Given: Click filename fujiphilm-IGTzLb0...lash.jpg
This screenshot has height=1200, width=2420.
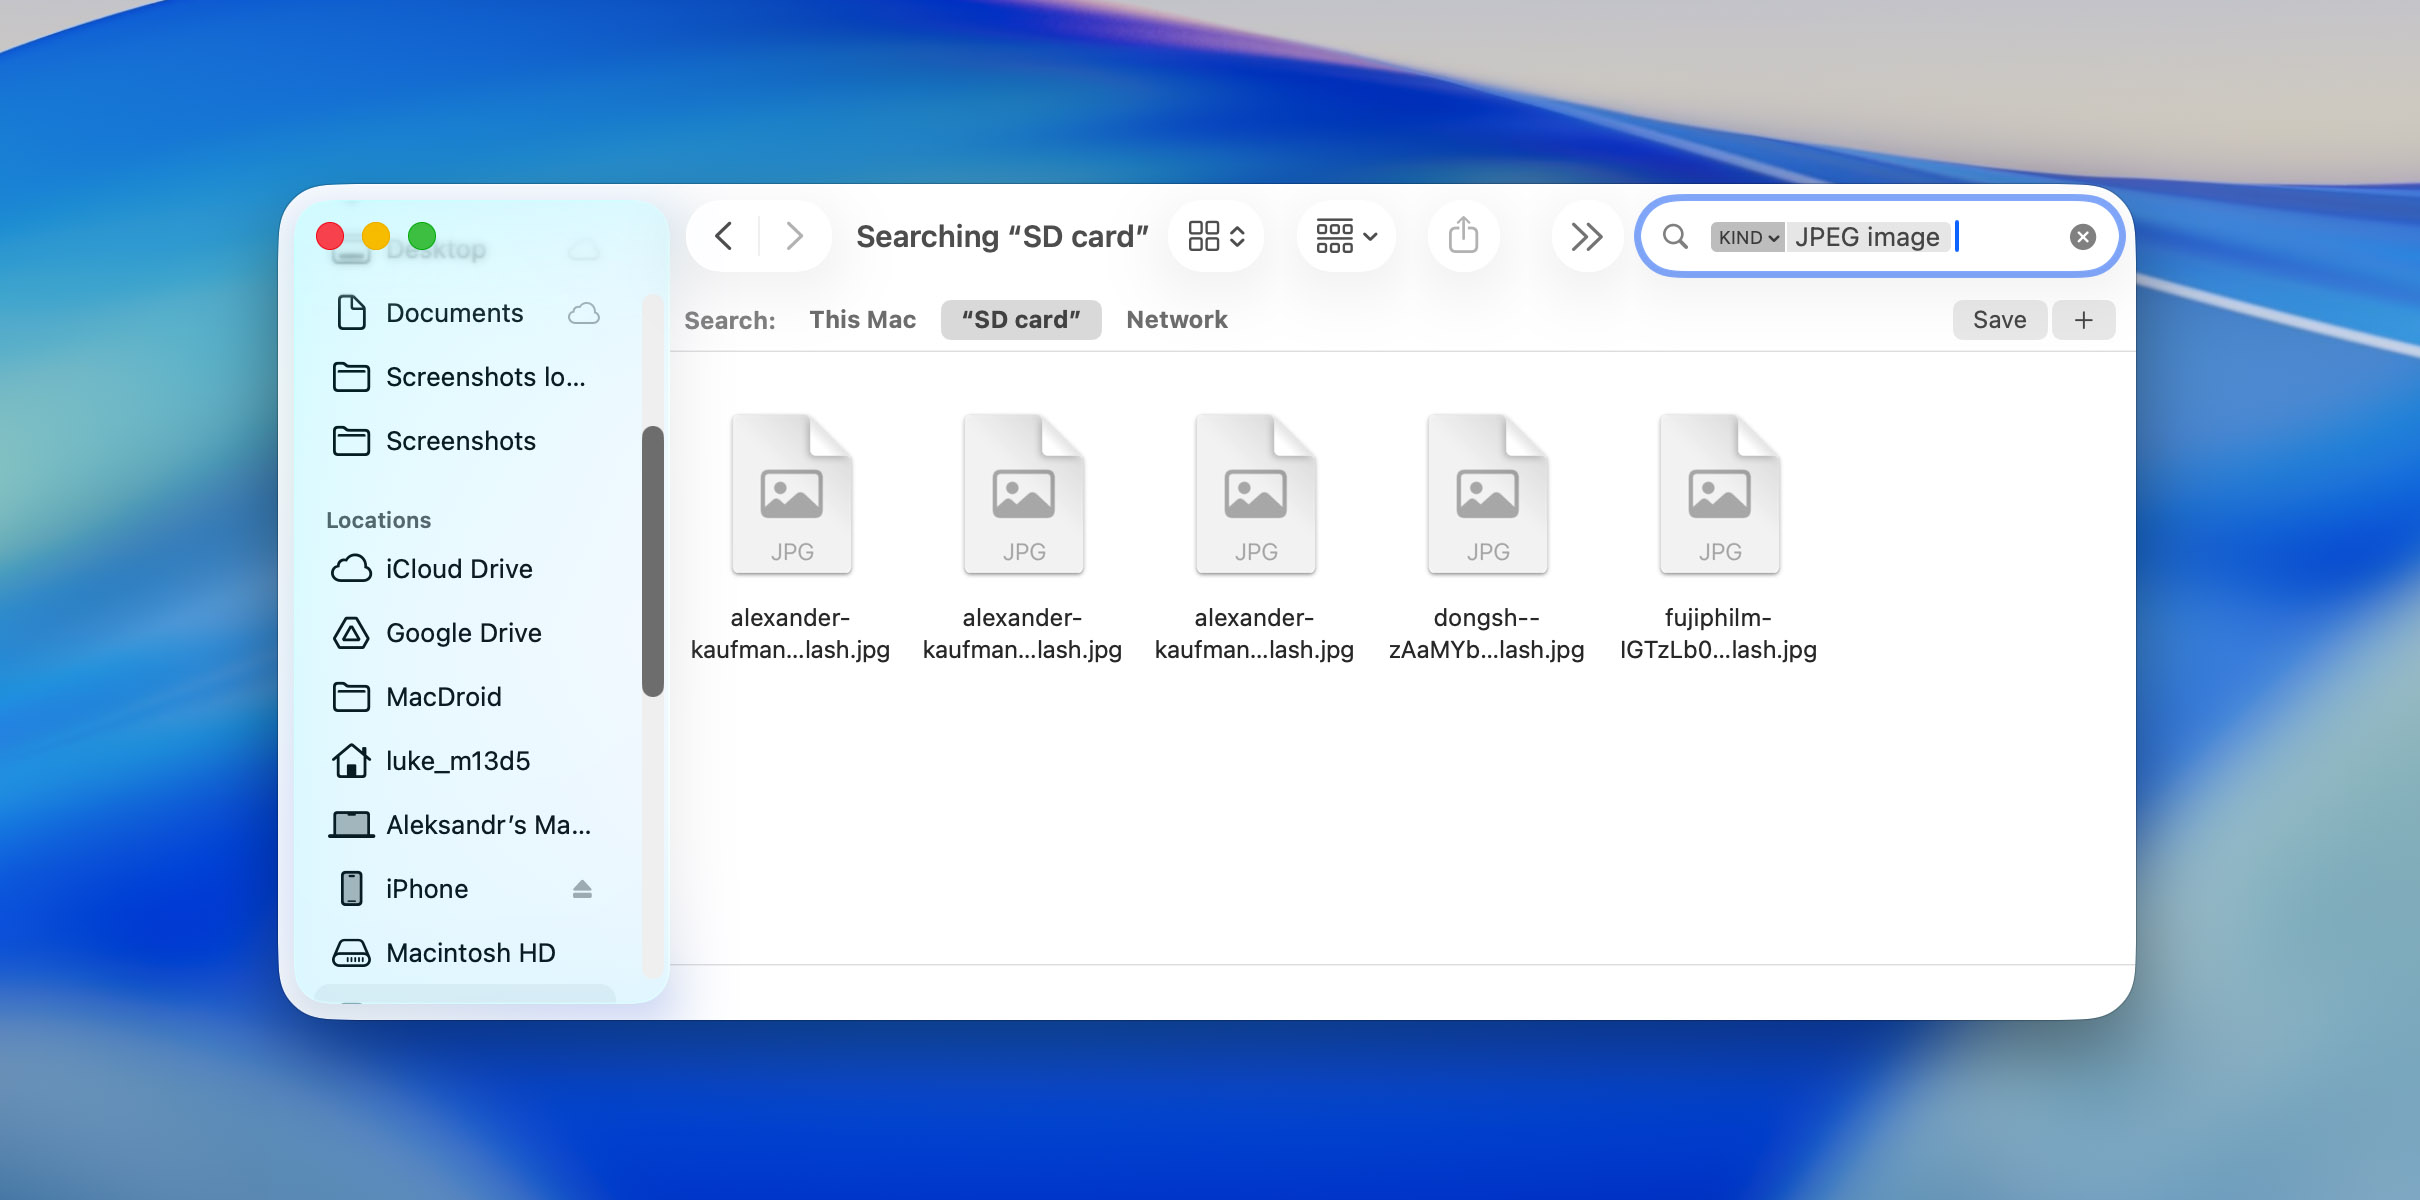Looking at the screenshot, I should tap(1718, 634).
